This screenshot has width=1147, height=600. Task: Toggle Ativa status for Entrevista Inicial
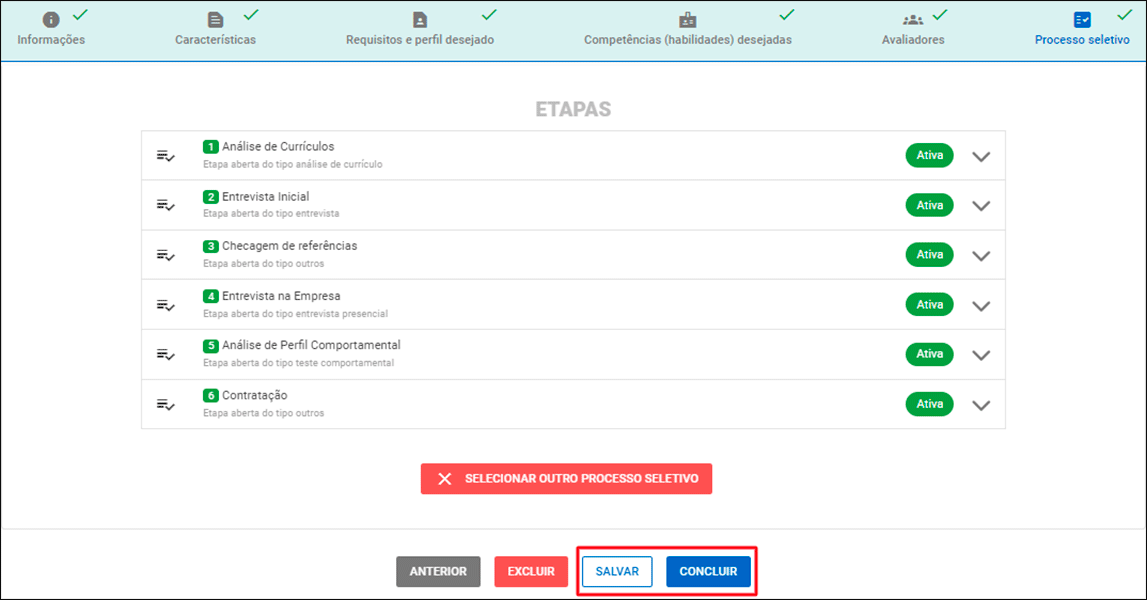[x=929, y=205]
